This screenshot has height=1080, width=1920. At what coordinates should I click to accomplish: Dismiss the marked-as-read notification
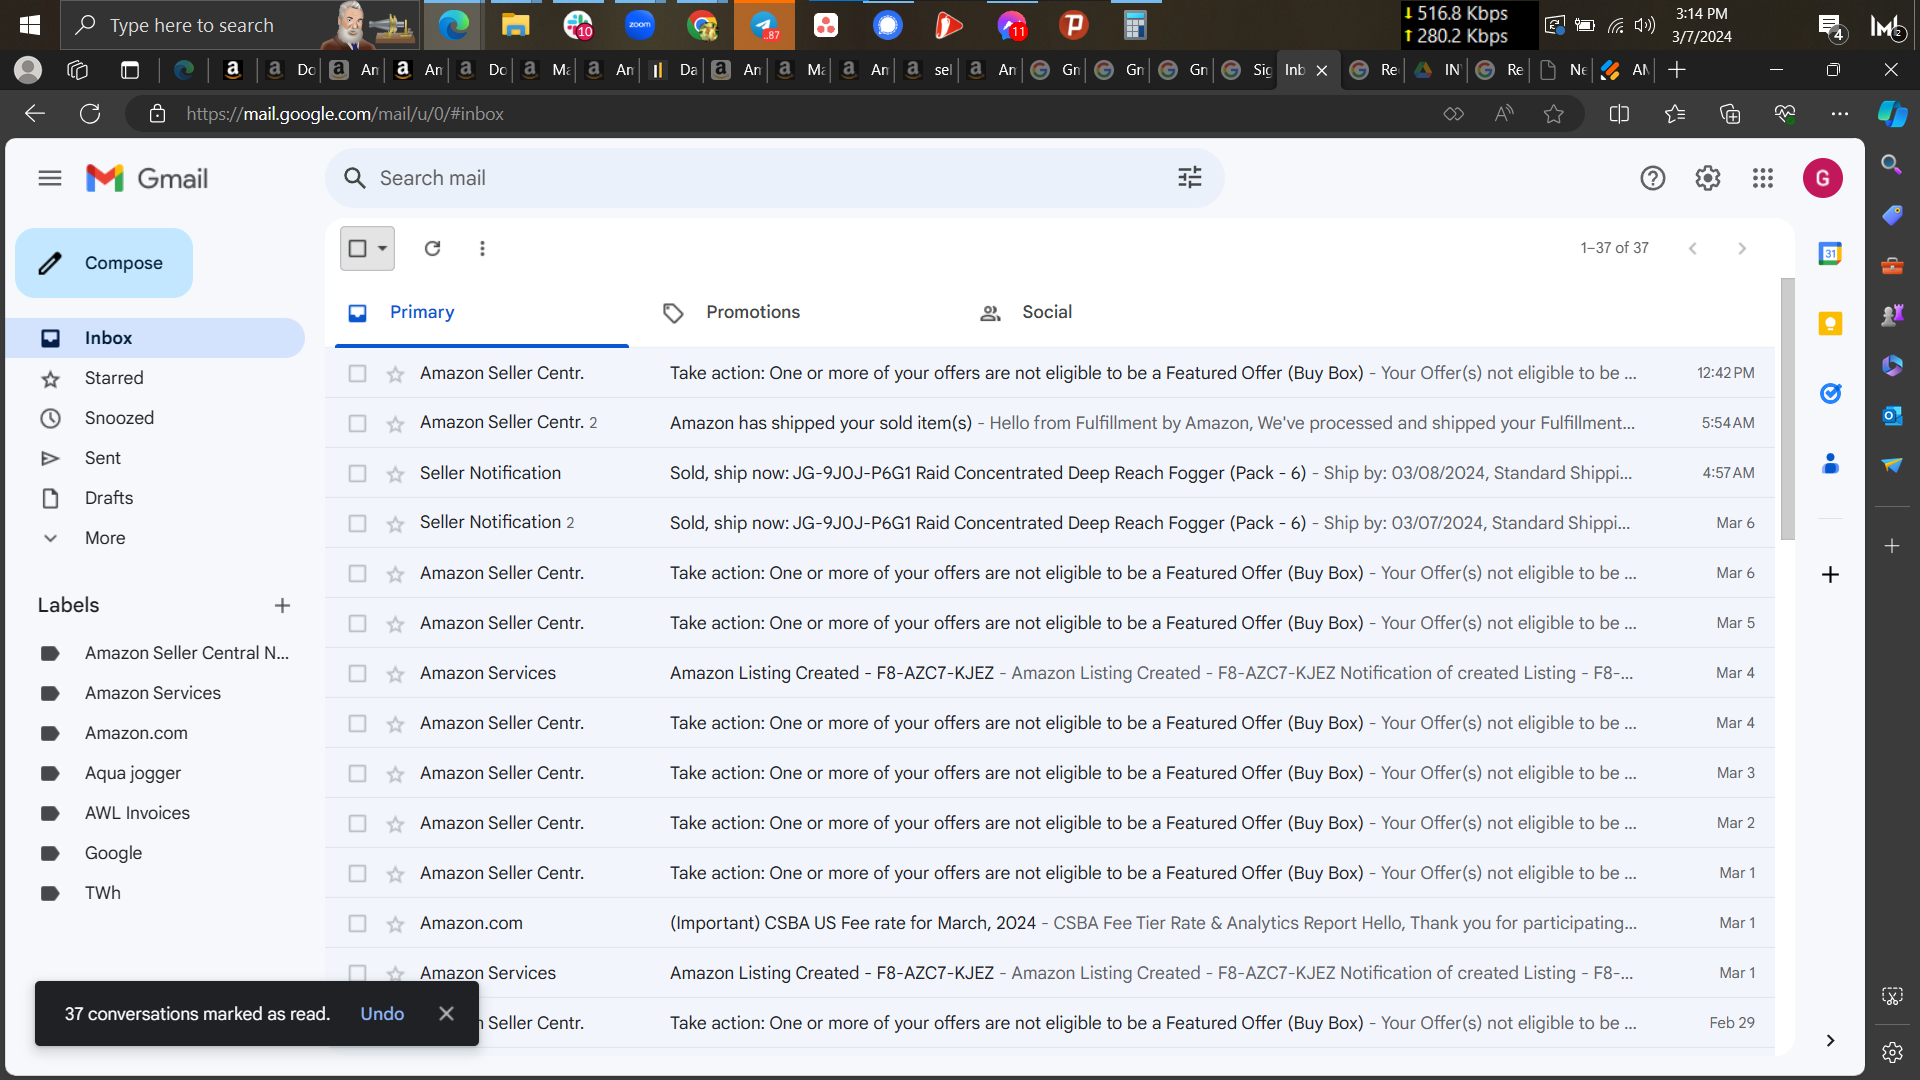pos(446,1013)
